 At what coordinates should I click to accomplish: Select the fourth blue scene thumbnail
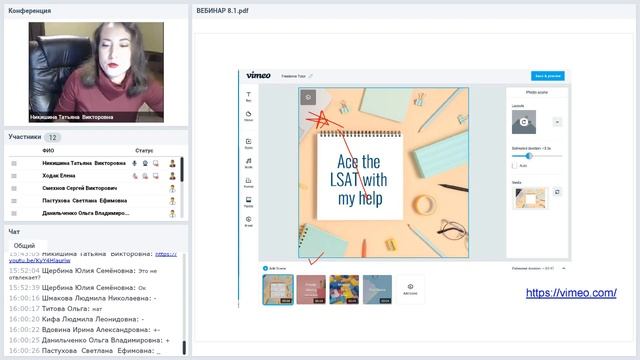[377, 289]
